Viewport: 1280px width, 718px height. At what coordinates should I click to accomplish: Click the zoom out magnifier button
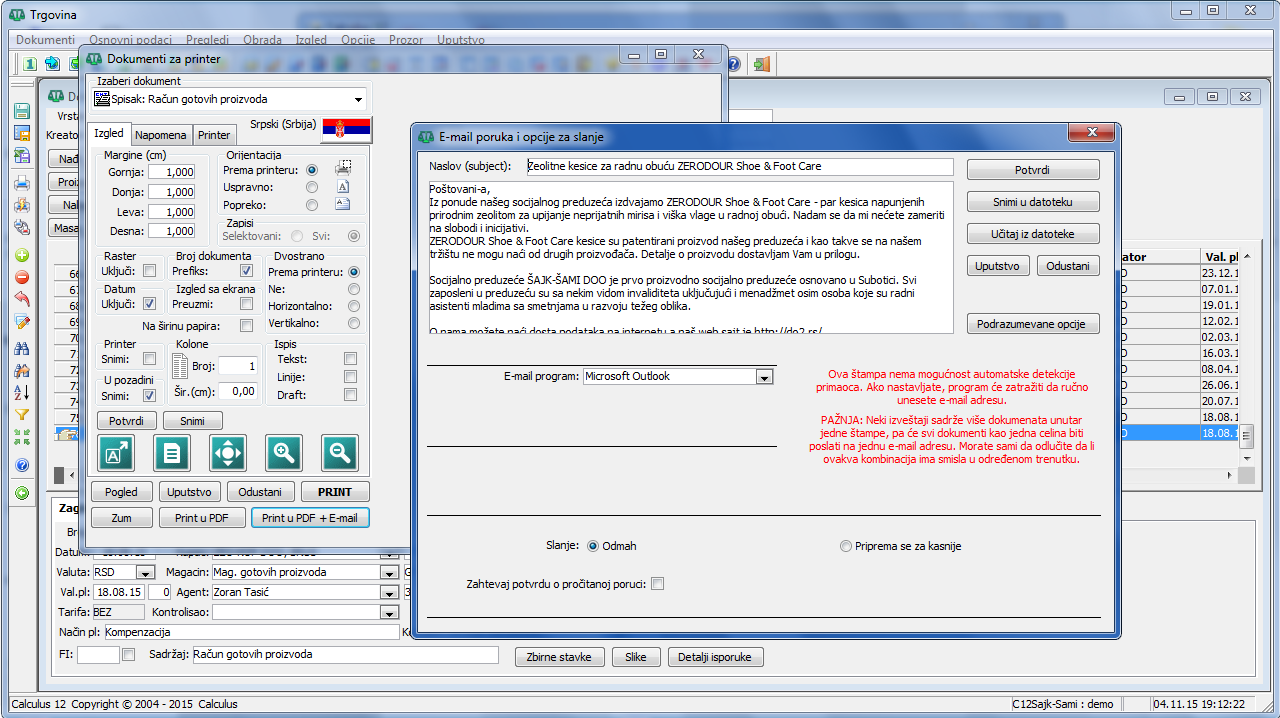pos(340,453)
